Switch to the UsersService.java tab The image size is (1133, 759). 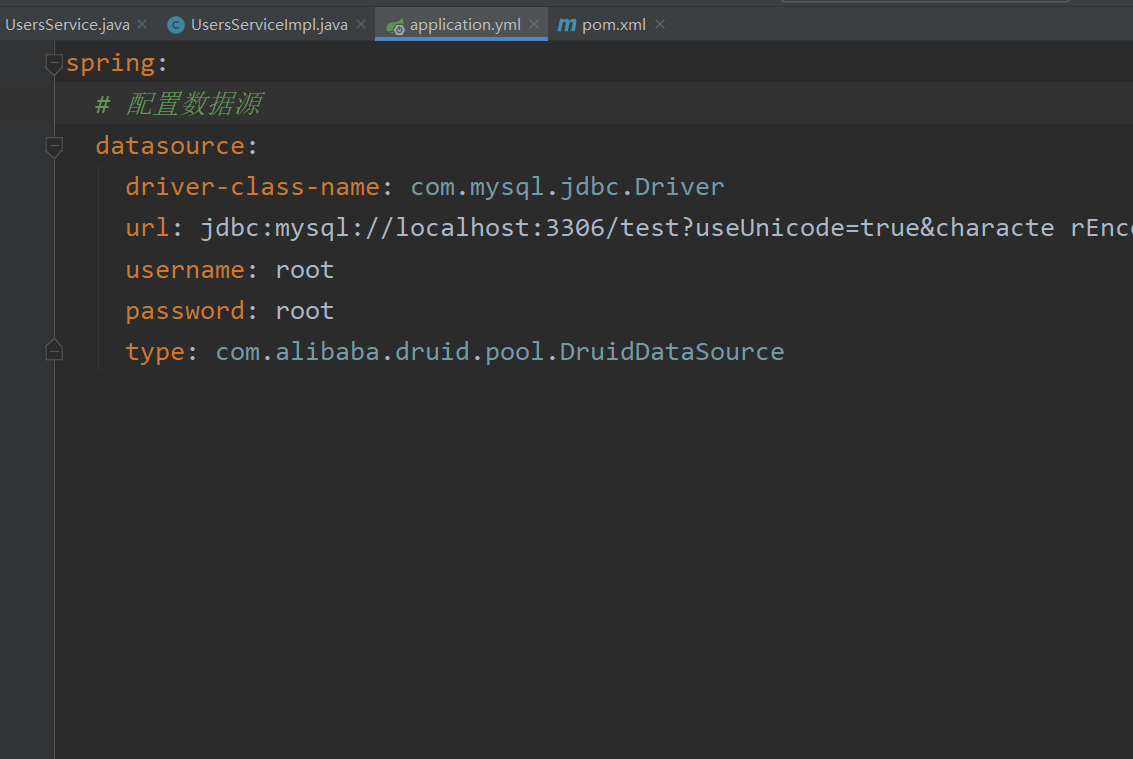tap(67, 25)
